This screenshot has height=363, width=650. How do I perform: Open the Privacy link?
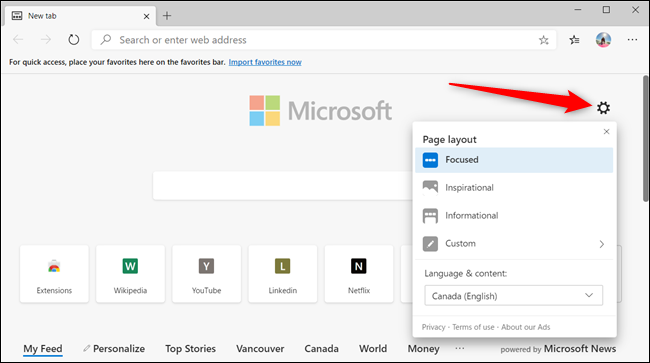tap(433, 327)
